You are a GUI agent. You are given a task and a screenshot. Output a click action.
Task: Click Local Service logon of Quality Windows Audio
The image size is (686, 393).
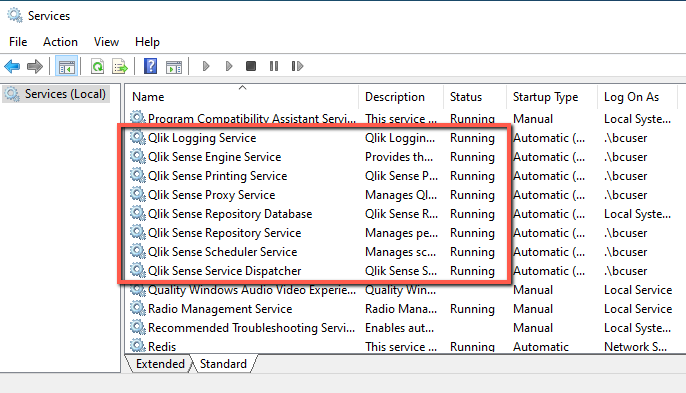tap(638, 290)
